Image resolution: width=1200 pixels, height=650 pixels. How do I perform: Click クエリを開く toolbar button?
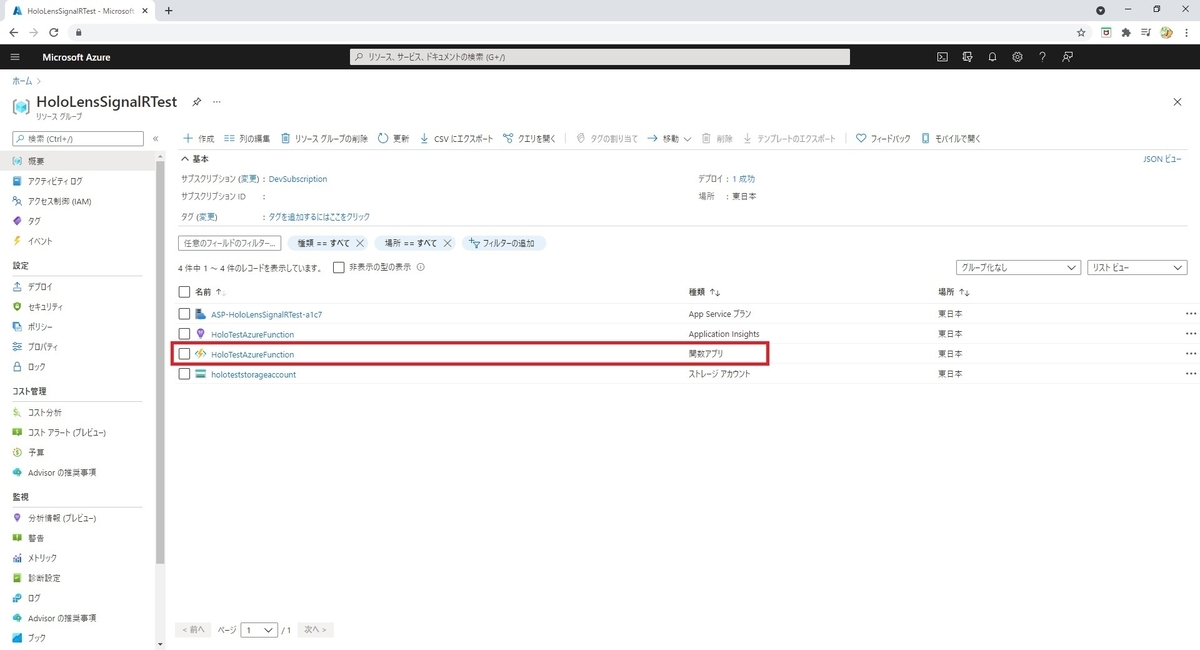point(529,138)
